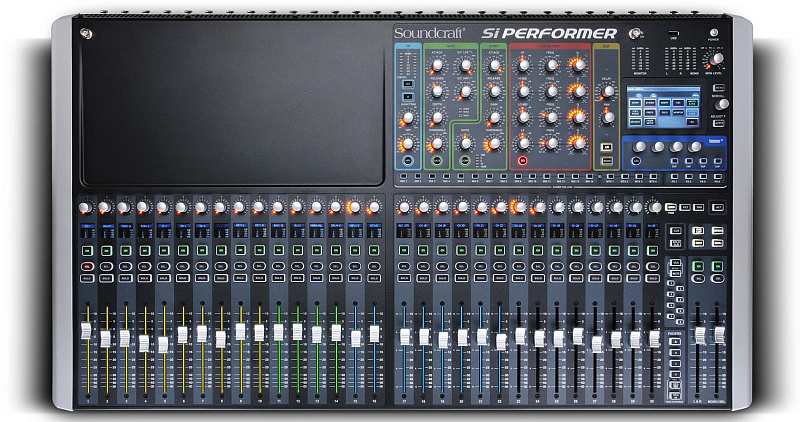The height and width of the screenshot is (422, 800).
Task: Adjust the Equaliser LF gain knob
Action: (x=523, y=143)
